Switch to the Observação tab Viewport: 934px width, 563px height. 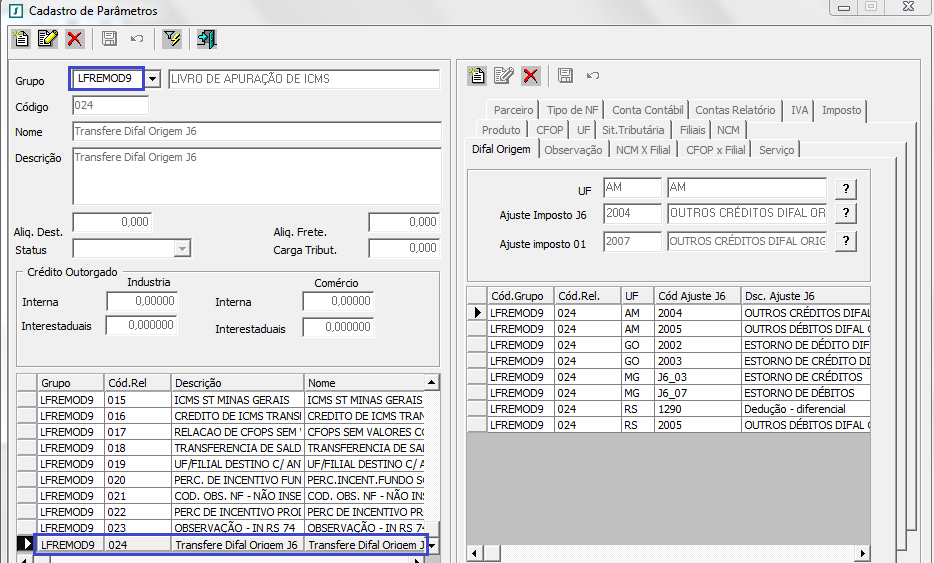click(x=573, y=150)
